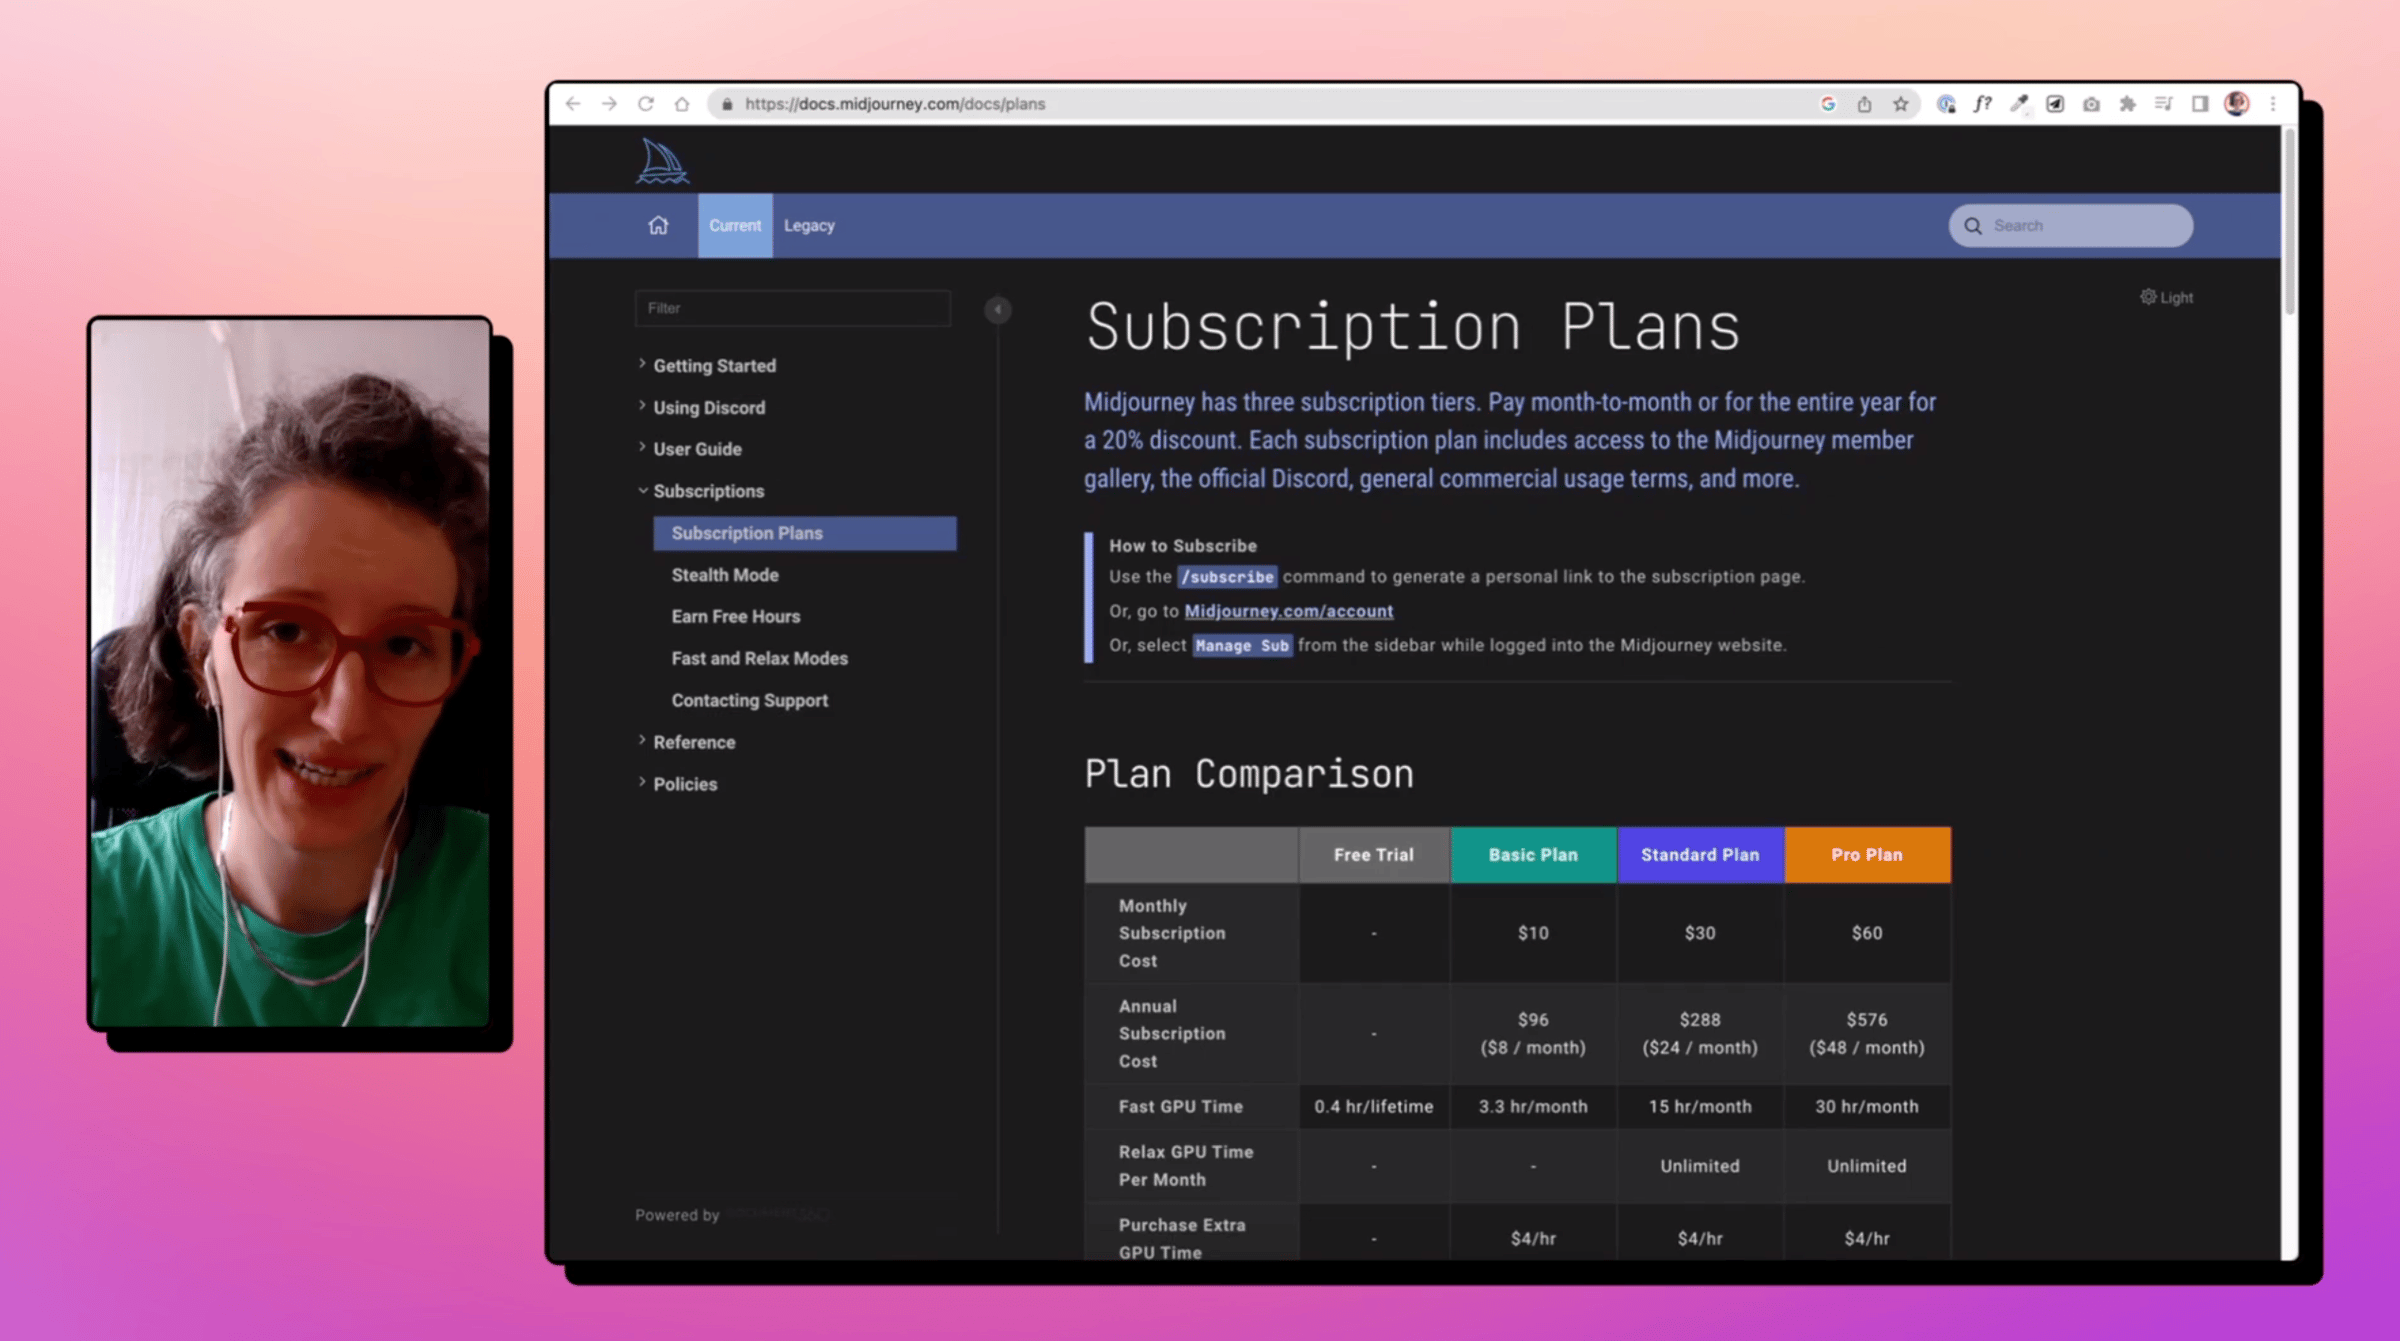Image resolution: width=2400 pixels, height=1341 pixels.
Task: Click the Midjourney sailboat logo
Action: tap(662, 161)
